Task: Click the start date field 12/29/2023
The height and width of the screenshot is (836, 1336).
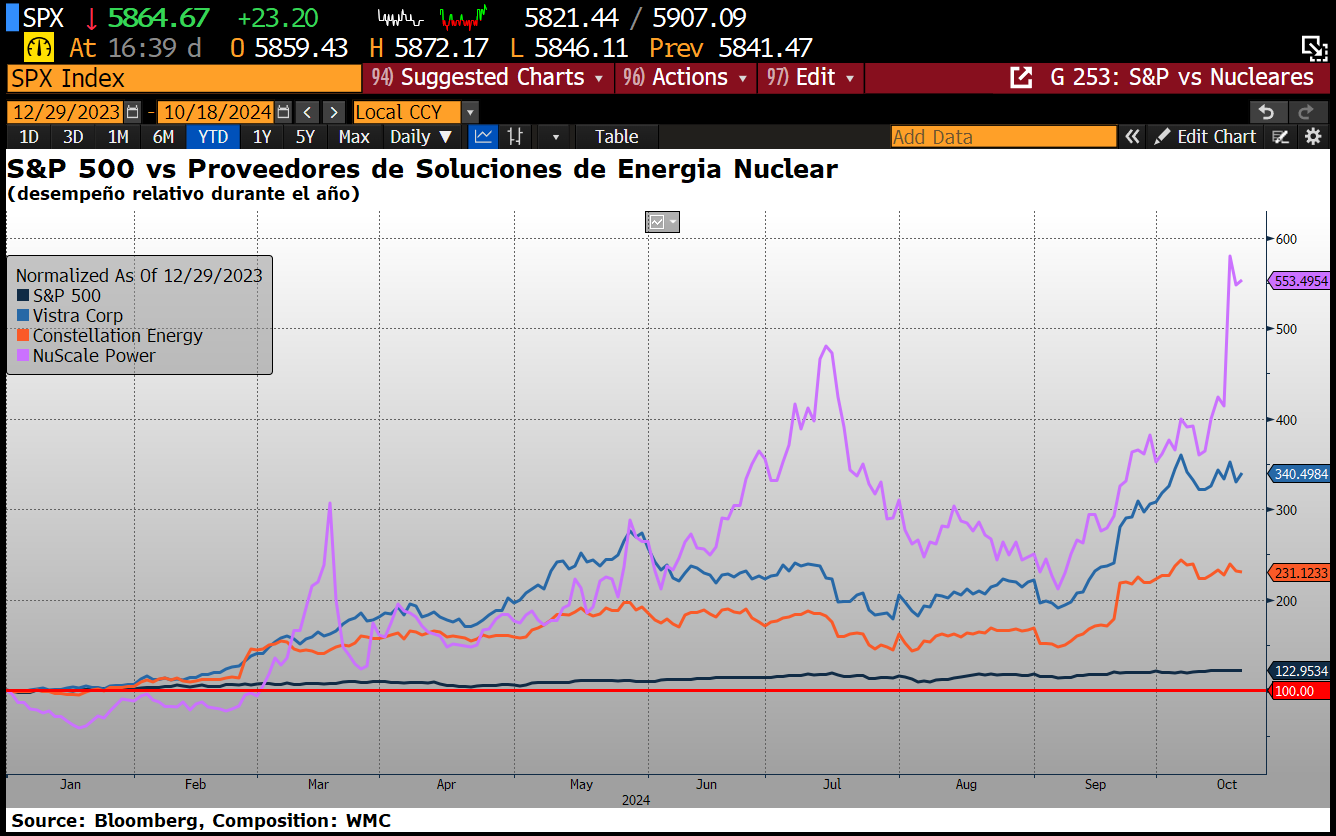Action: (x=67, y=112)
